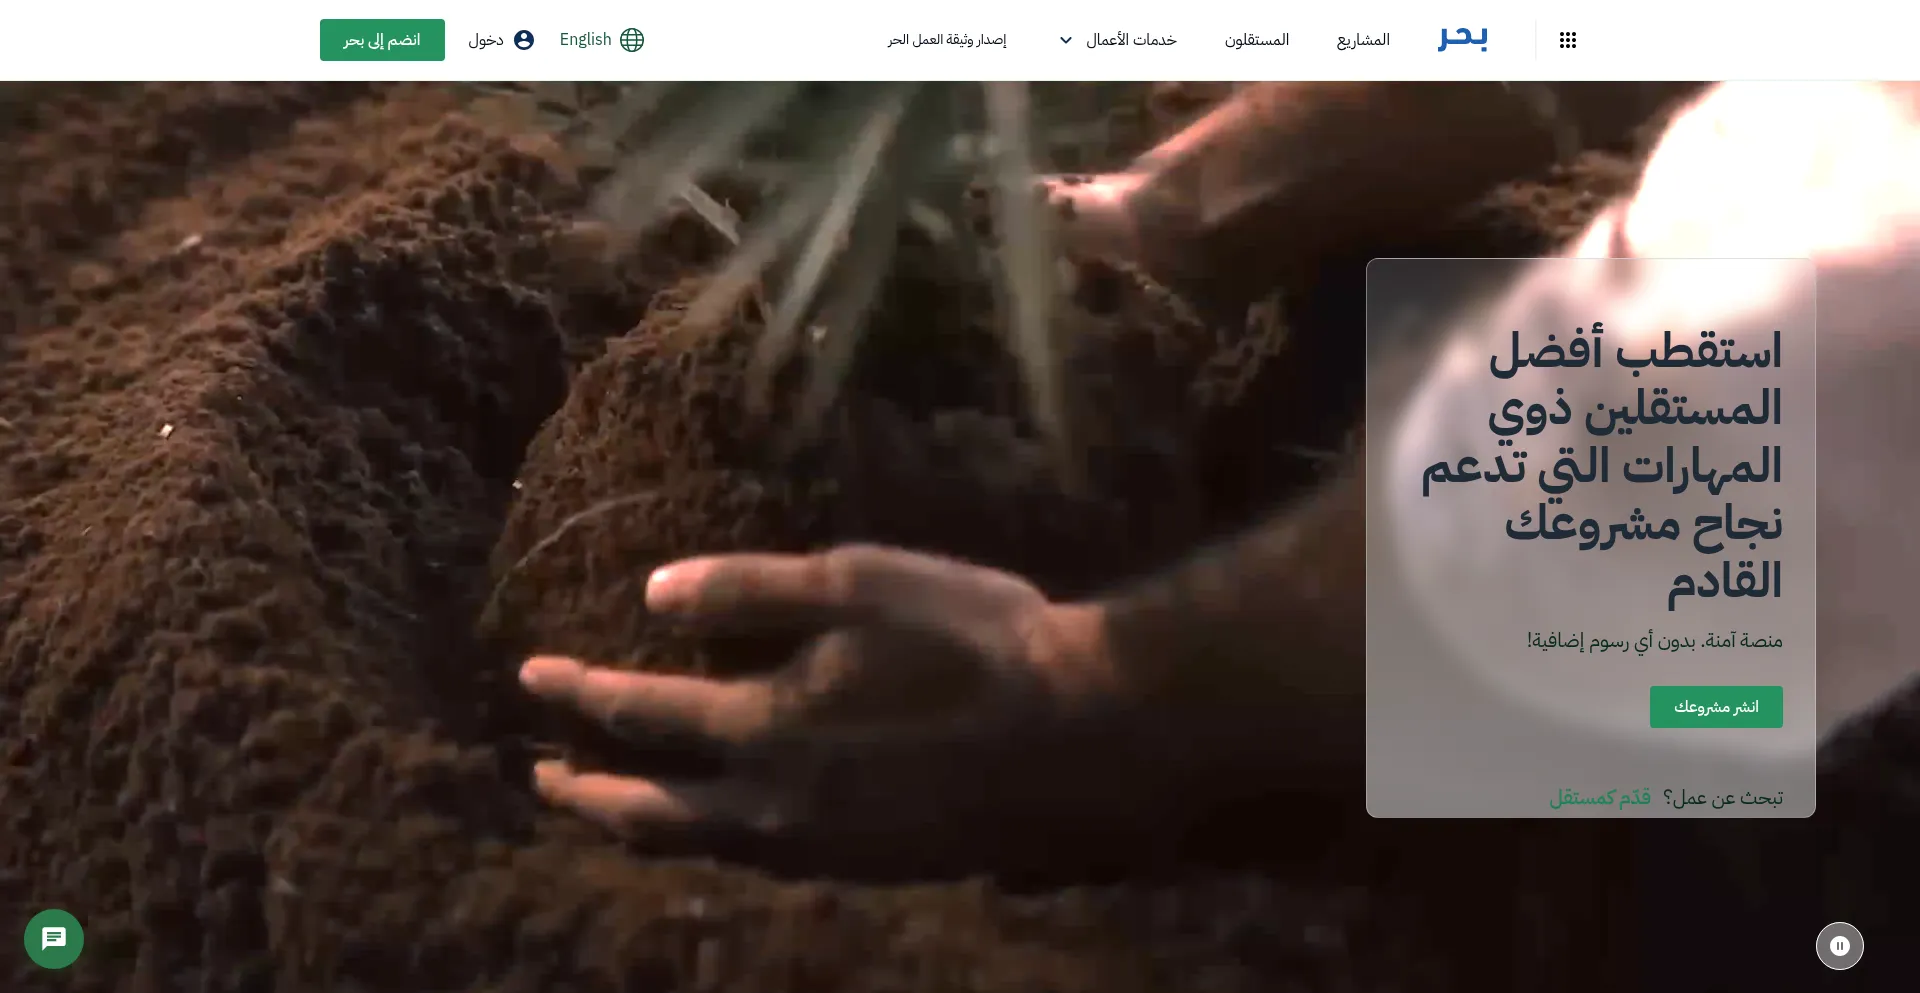1920x993 pixels.
Task: Click the تبحث عن عمل؟ text
Action: (x=1723, y=797)
